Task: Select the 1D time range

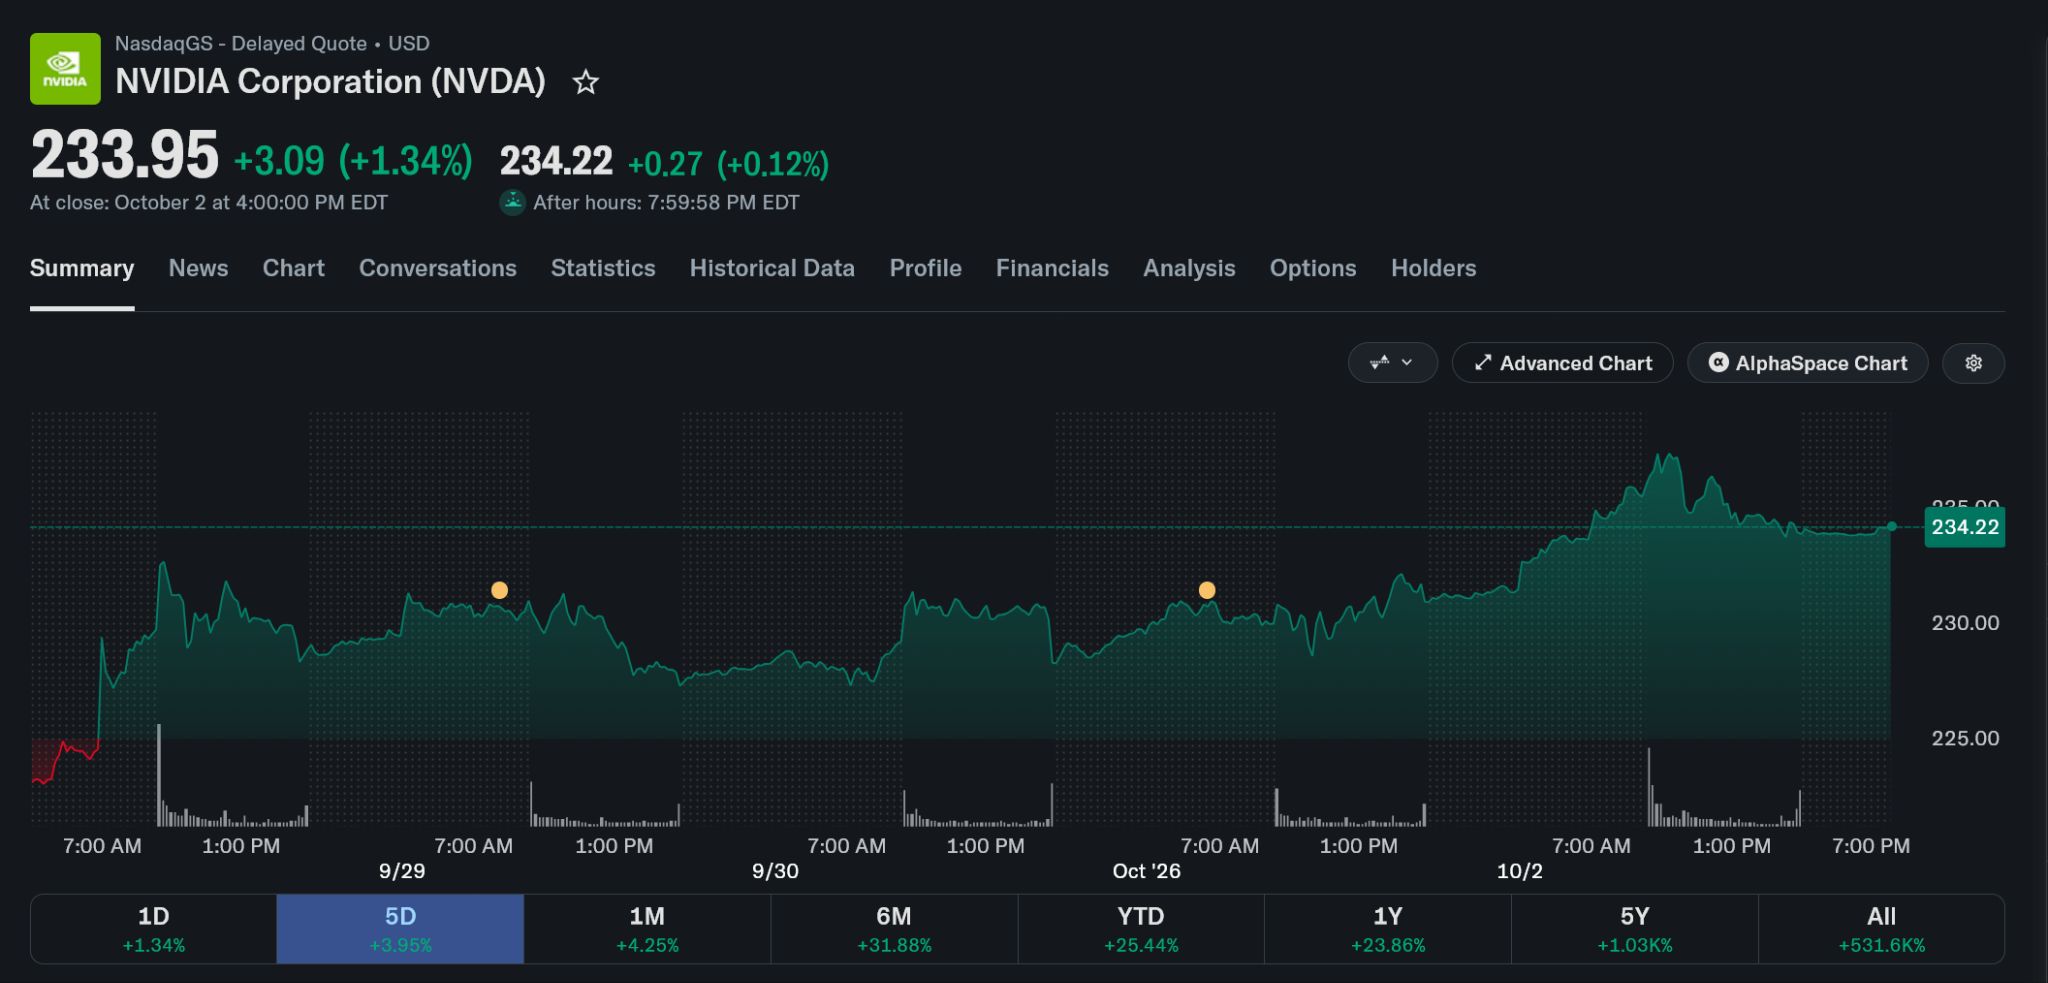Action: 154,929
